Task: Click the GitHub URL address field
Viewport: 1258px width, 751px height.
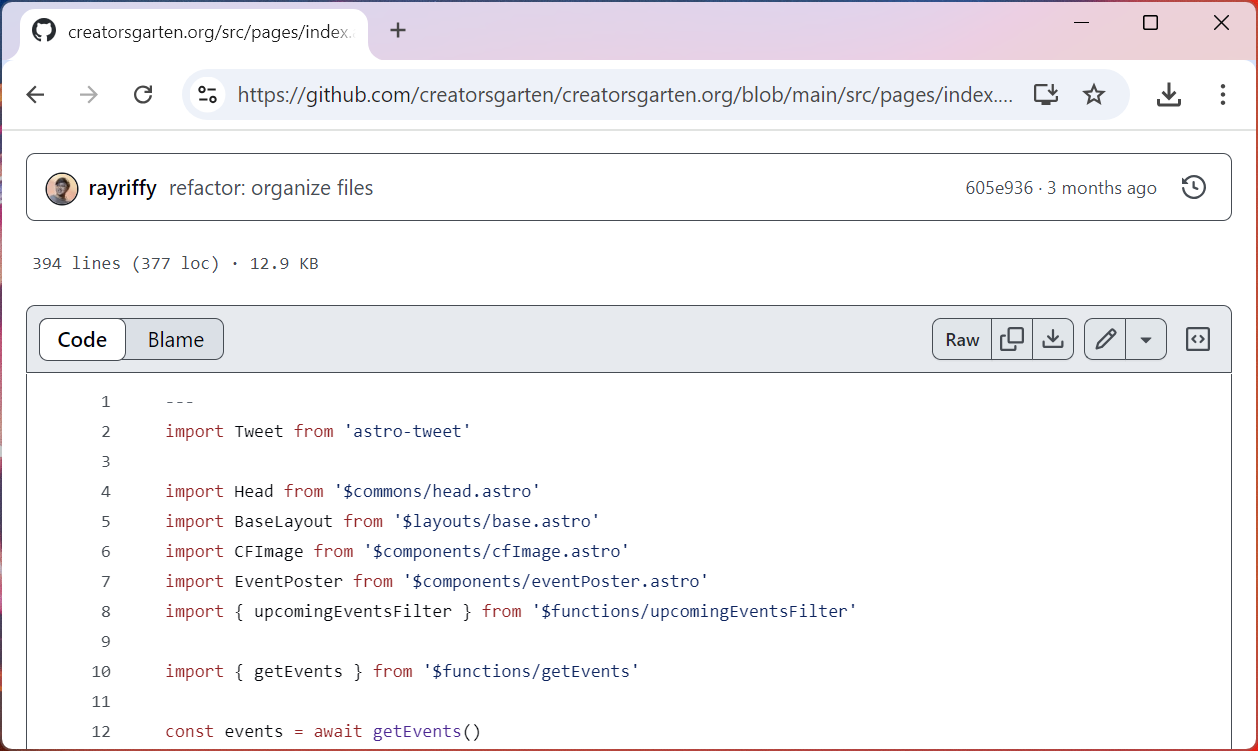Action: point(624,94)
